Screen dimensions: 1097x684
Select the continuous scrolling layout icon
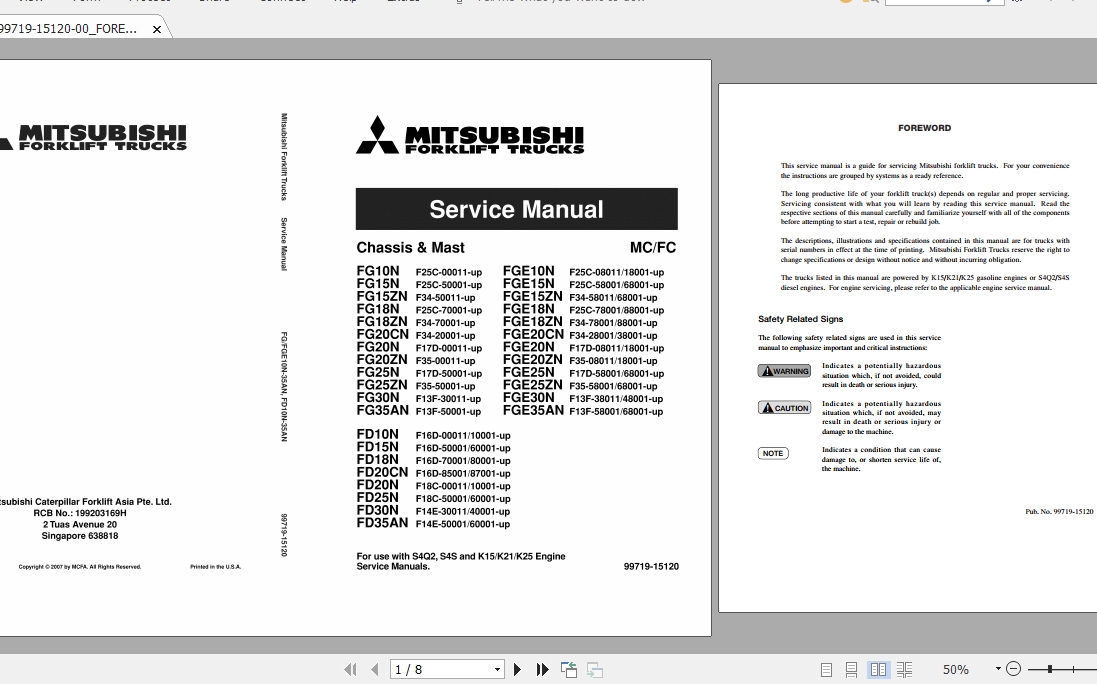coord(851,669)
